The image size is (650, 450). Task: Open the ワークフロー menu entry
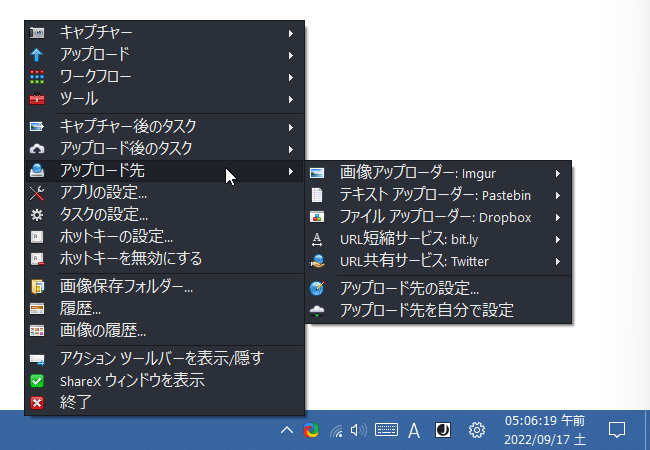pos(165,77)
